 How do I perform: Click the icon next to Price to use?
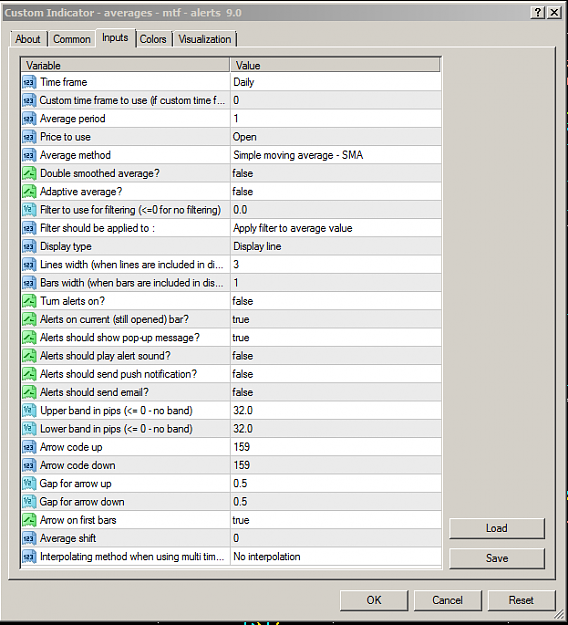pyautogui.click(x=29, y=137)
